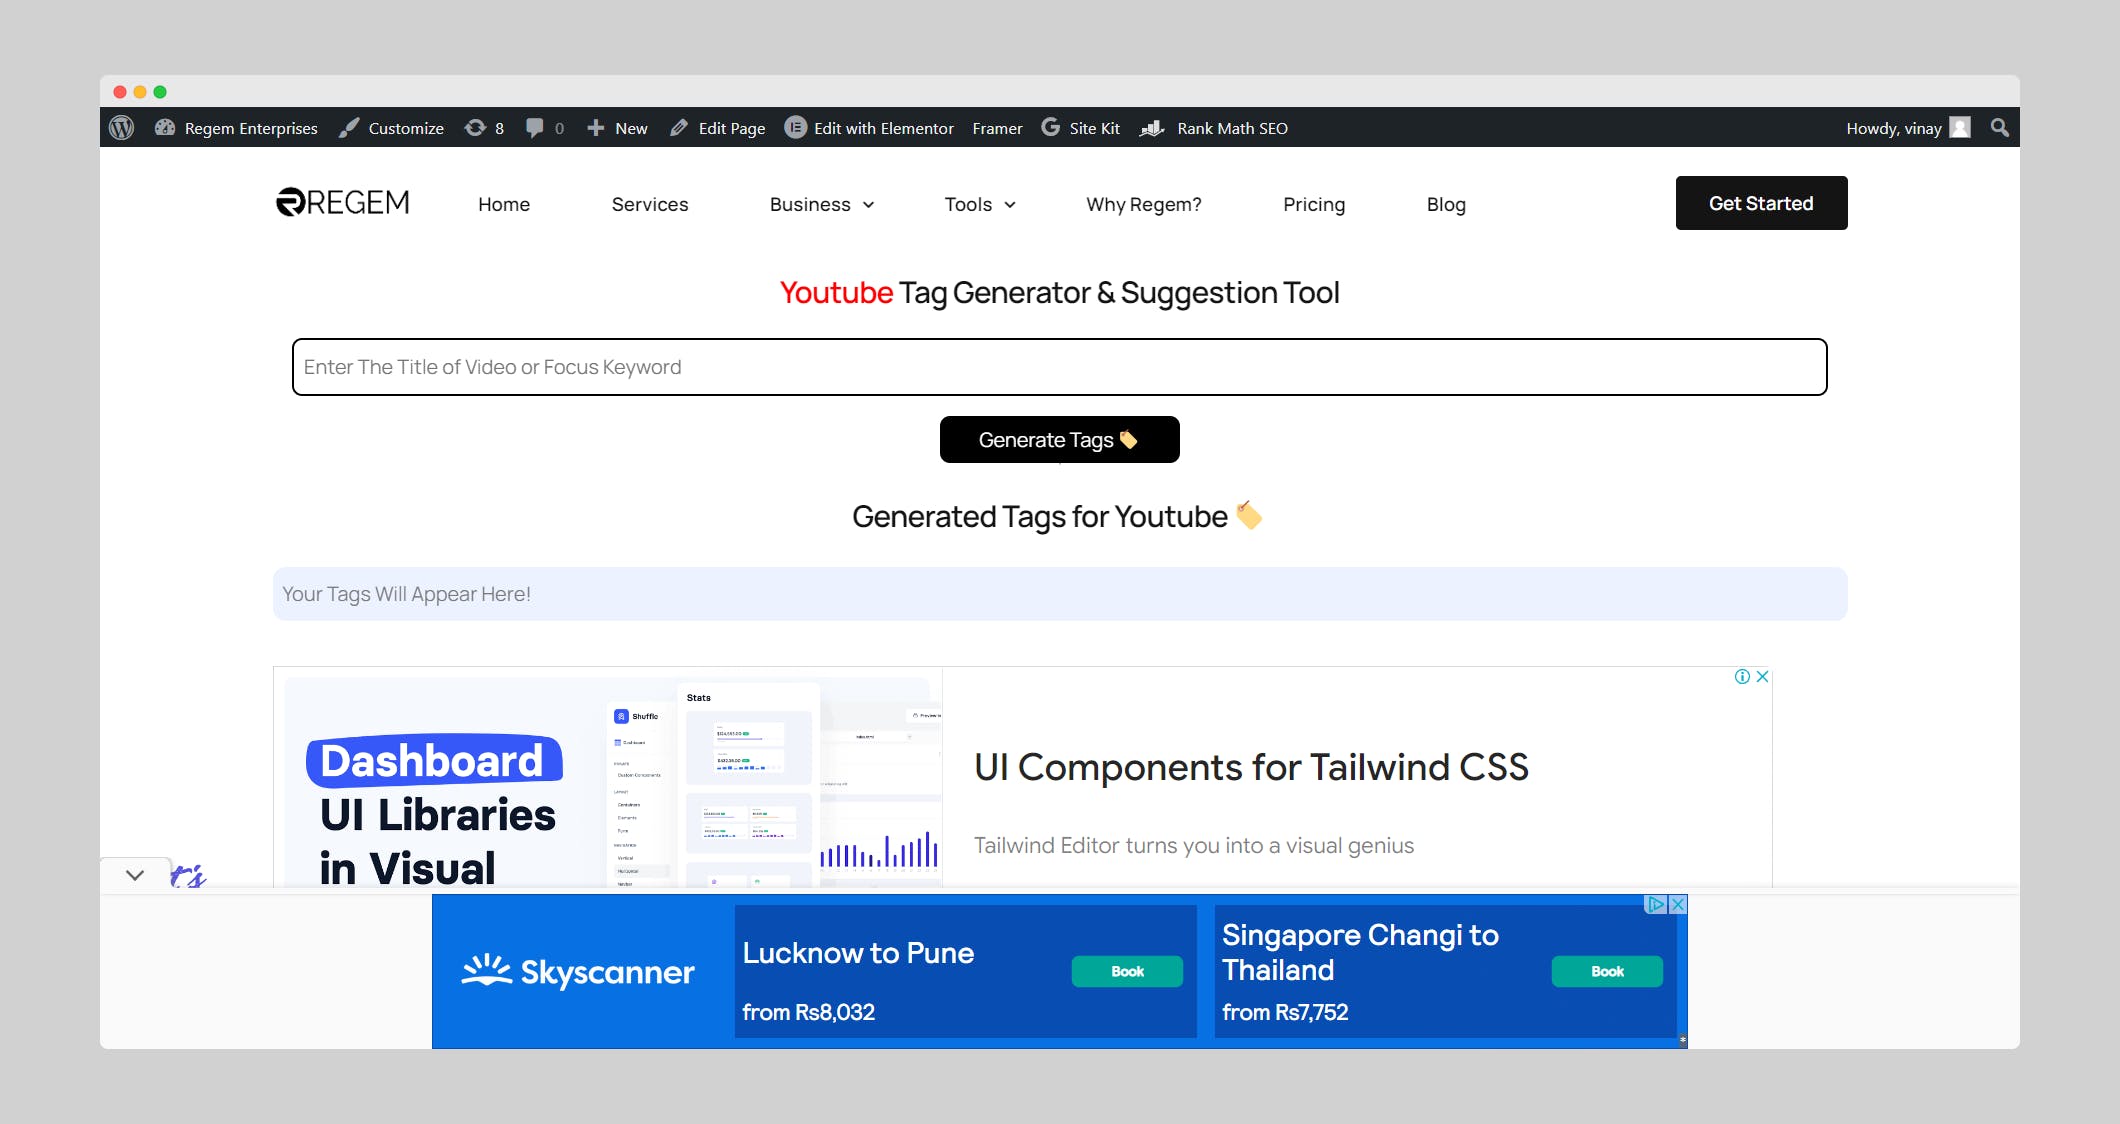Screen dimensions: 2120x1124
Task: Click the chevron expander at bottom left
Action: coord(135,875)
